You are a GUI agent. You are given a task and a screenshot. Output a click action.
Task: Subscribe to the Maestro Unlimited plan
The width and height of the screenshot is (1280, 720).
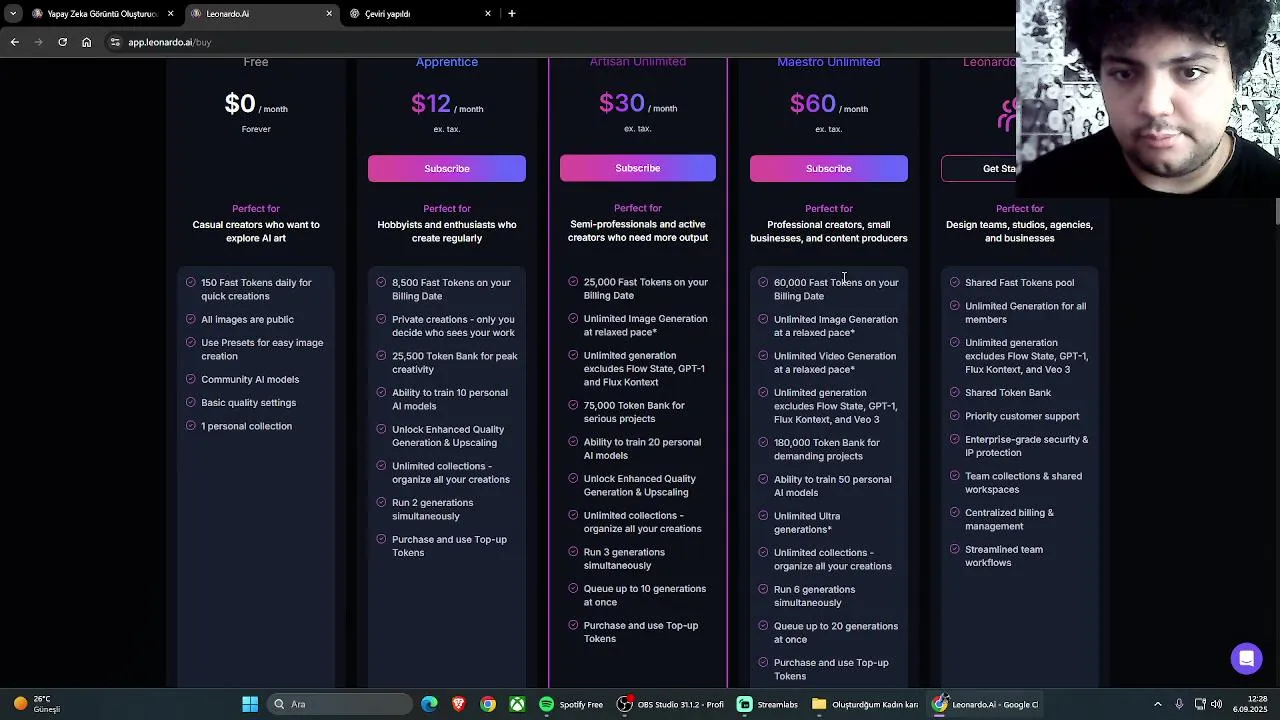(828, 168)
